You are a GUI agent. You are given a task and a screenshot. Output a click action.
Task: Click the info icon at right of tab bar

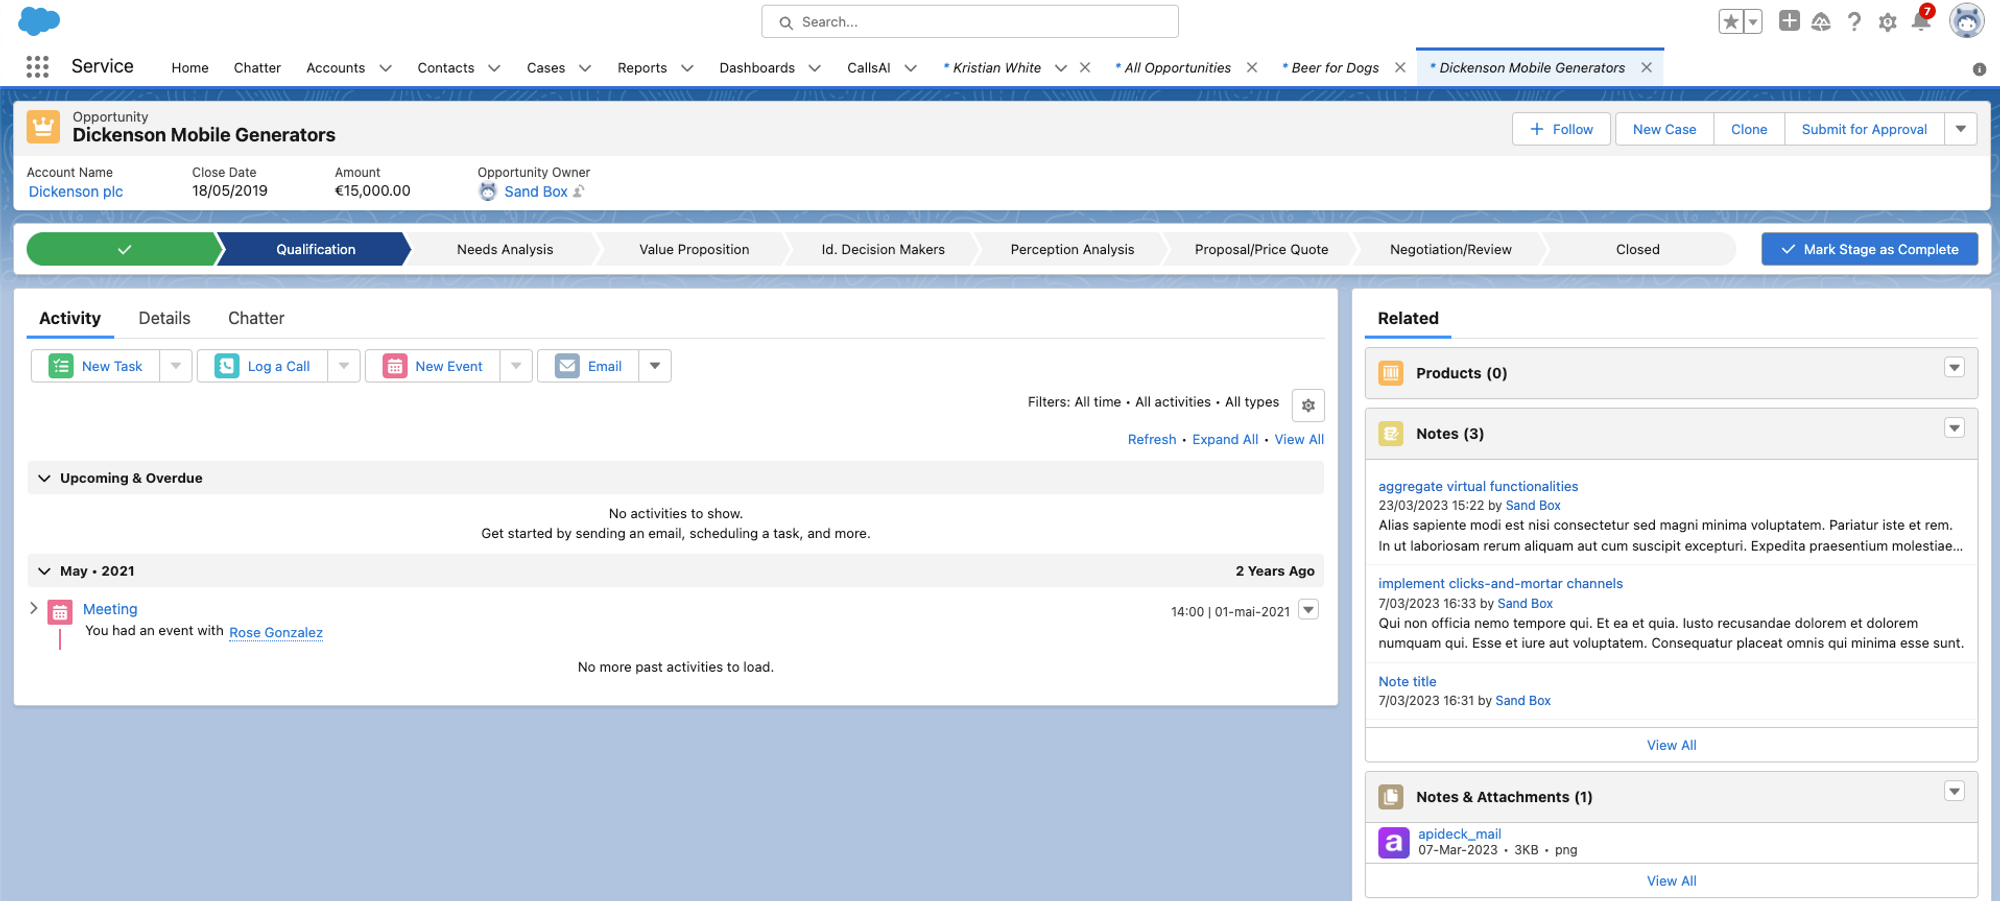pos(1979,69)
